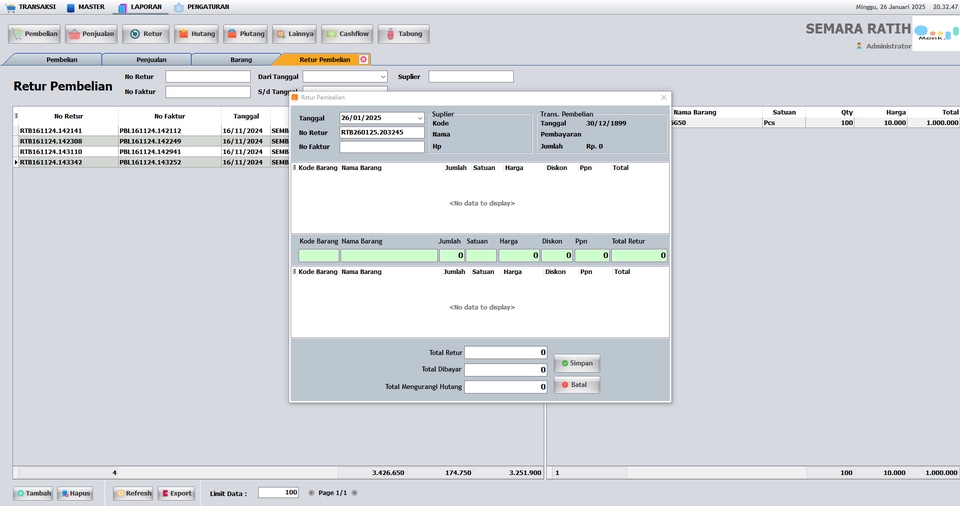Click the Tambah button
The image size is (960, 506).
click(33, 493)
